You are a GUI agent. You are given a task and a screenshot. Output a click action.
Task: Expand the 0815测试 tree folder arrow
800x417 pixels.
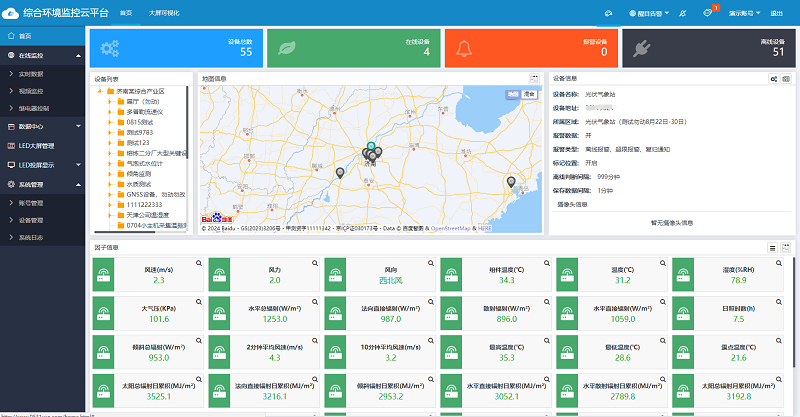pyautogui.click(x=110, y=122)
